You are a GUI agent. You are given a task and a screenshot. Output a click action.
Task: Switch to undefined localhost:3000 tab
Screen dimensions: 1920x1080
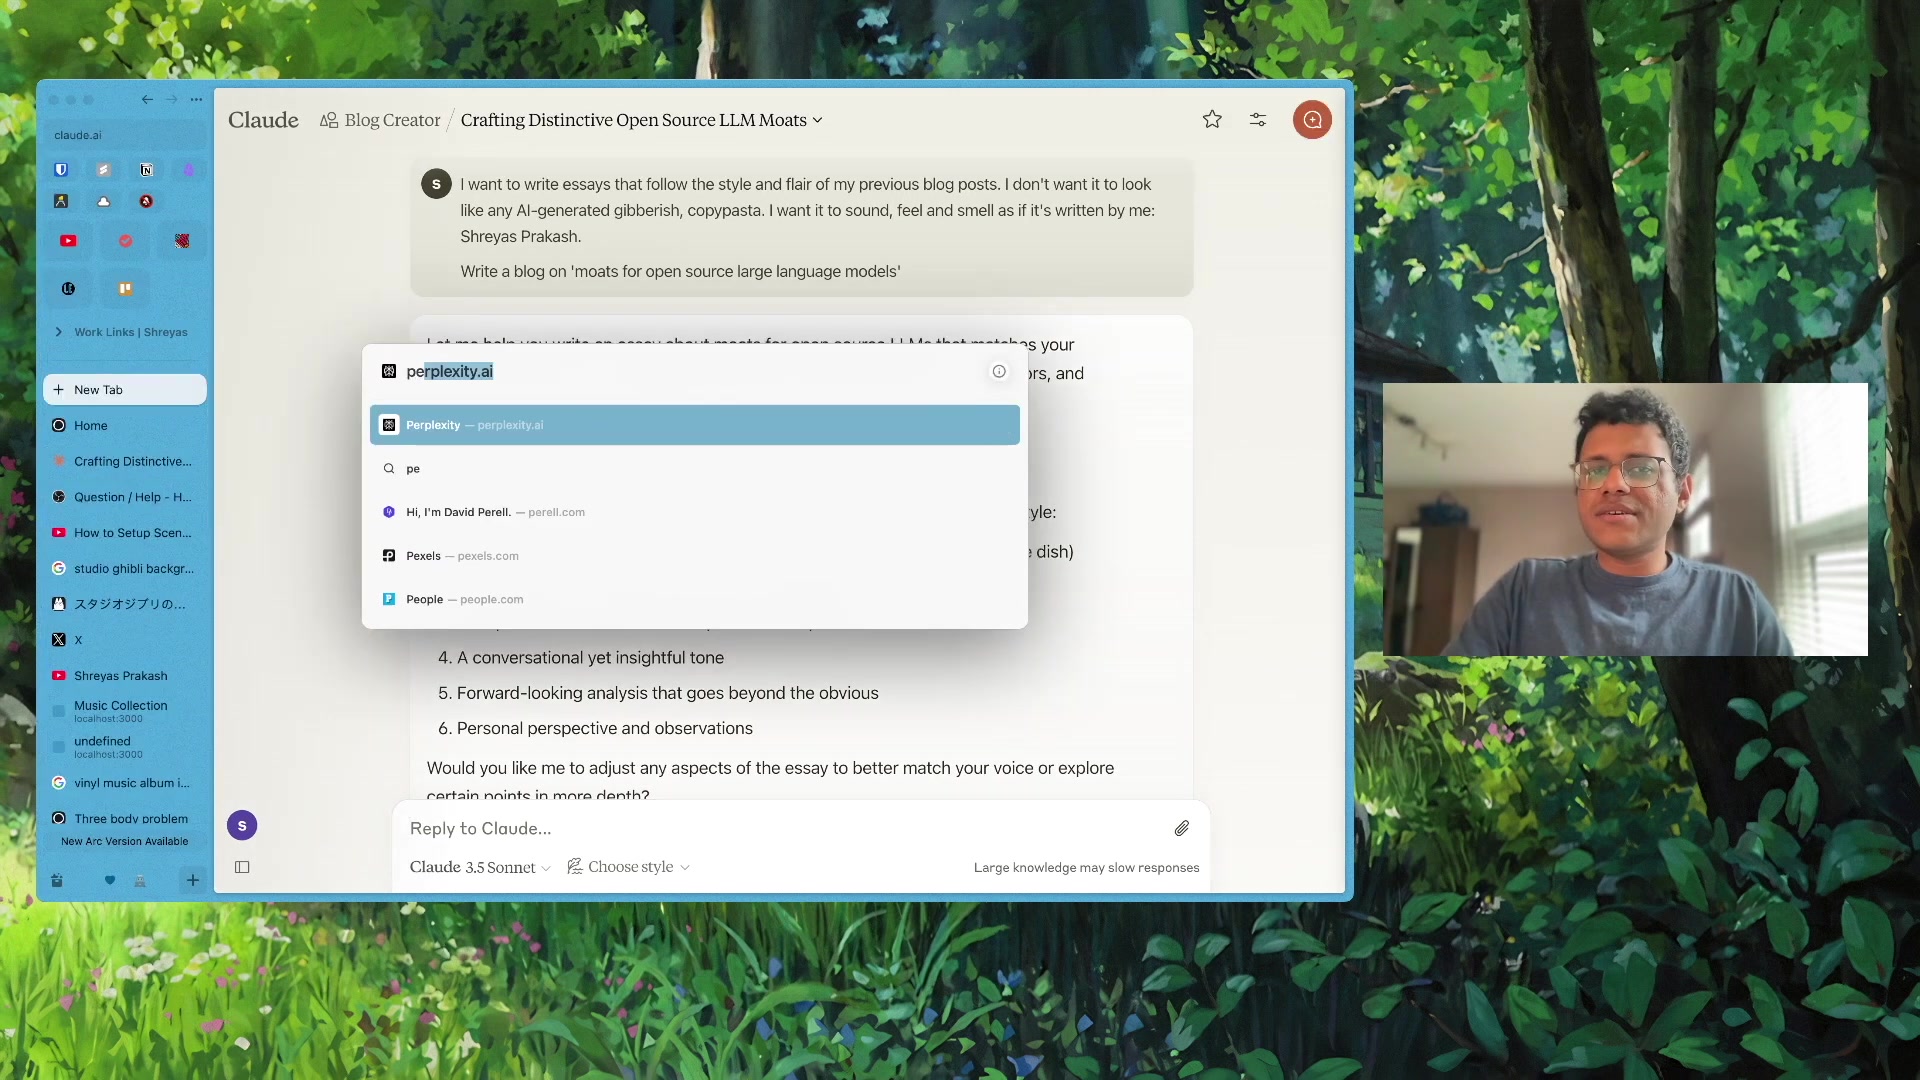[125, 747]
